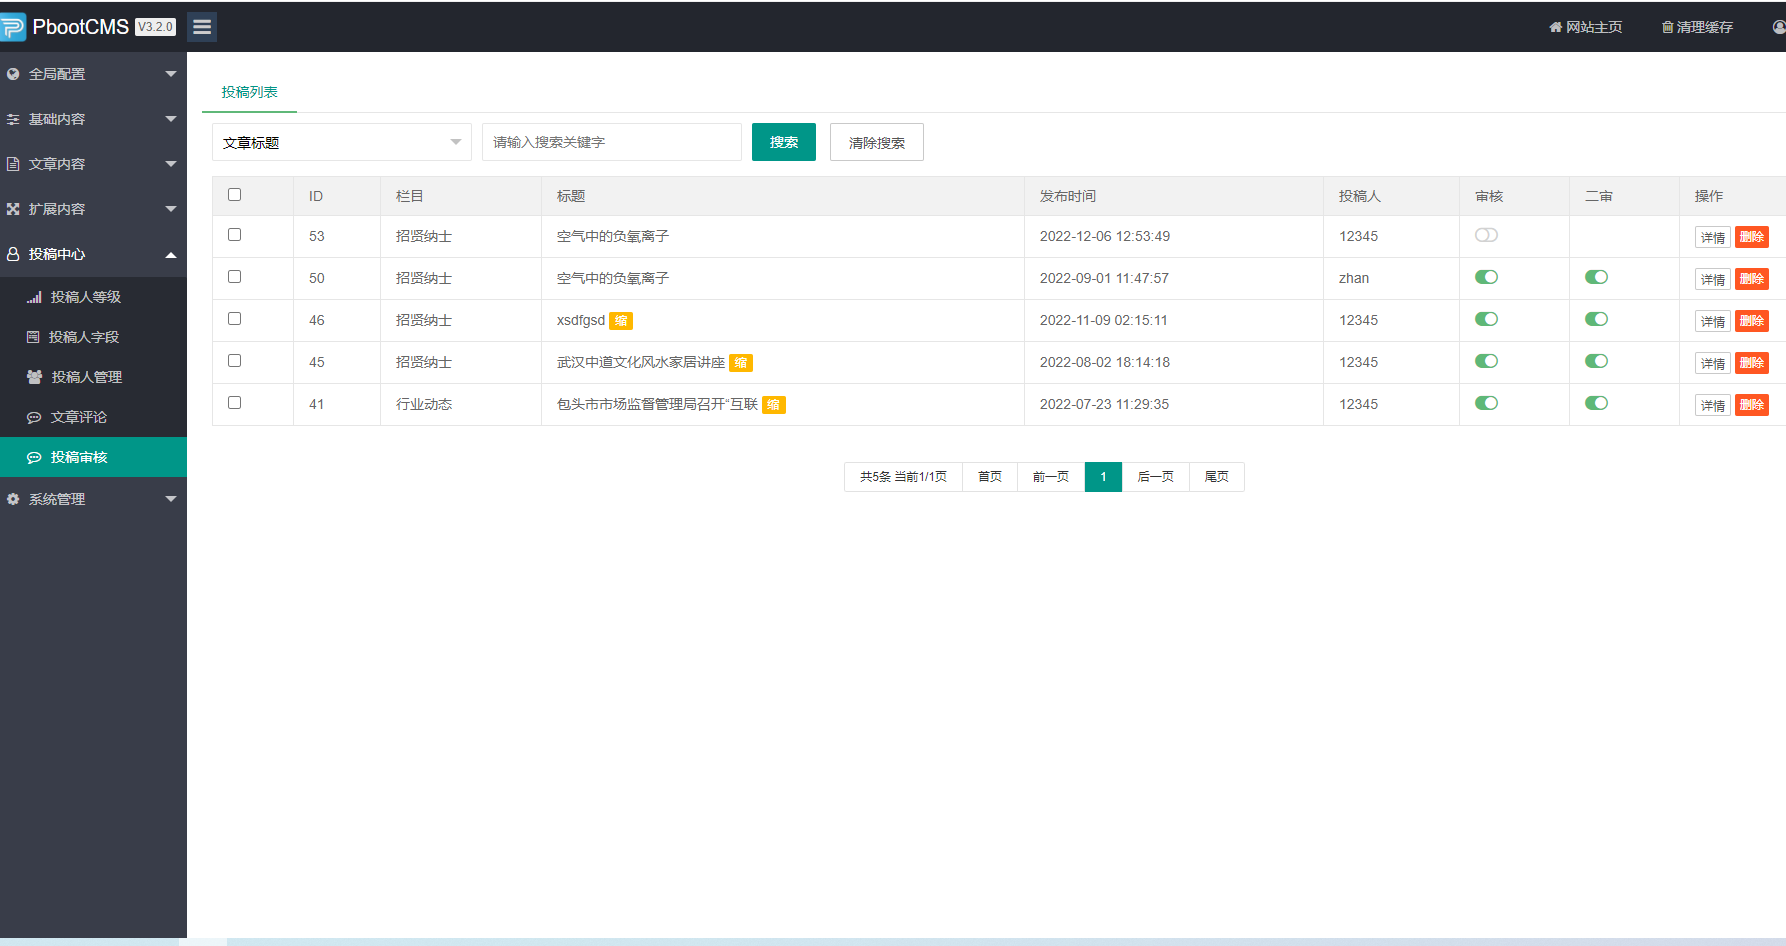
Task: Check the select-all checkbox in table header
Action: click(234, 195)
